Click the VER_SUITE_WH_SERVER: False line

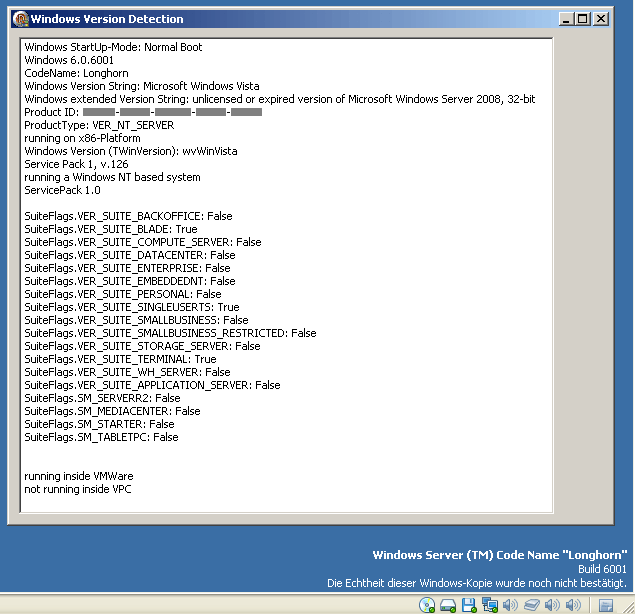click(127, 372)
